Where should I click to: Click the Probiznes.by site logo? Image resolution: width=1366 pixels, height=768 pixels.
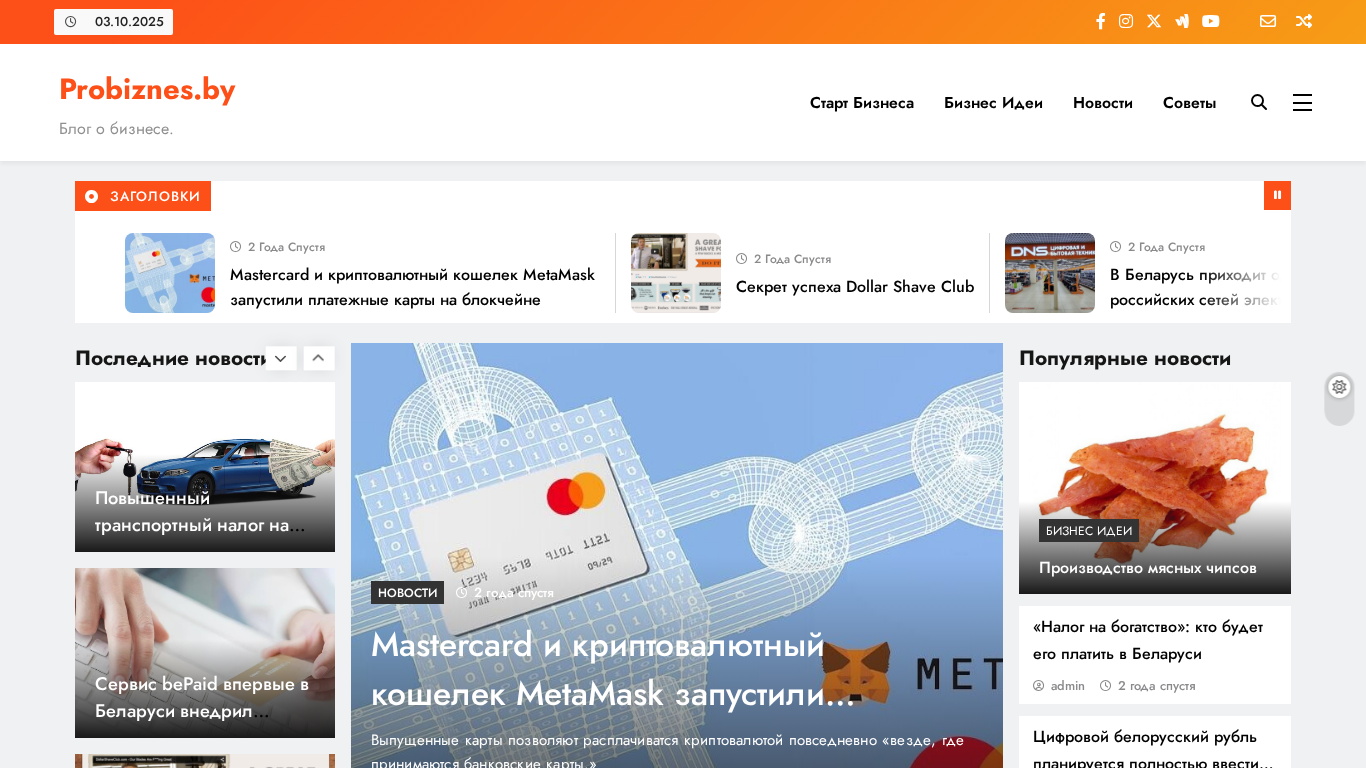pyautogui.click(x=147, y=89)
